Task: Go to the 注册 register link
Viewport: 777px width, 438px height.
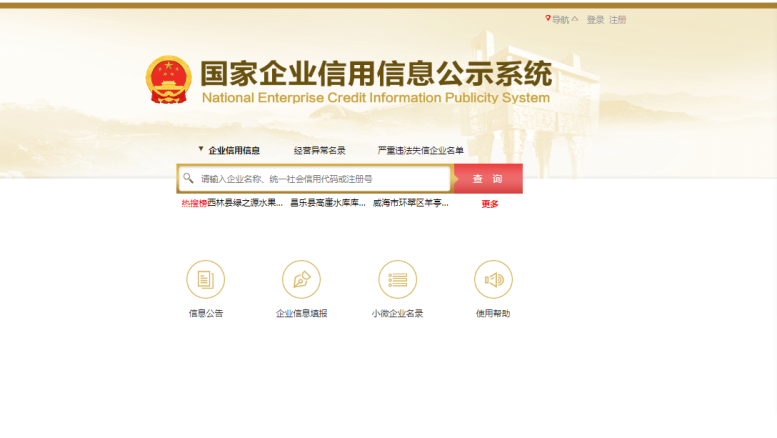Action: [x=618, y=20]
